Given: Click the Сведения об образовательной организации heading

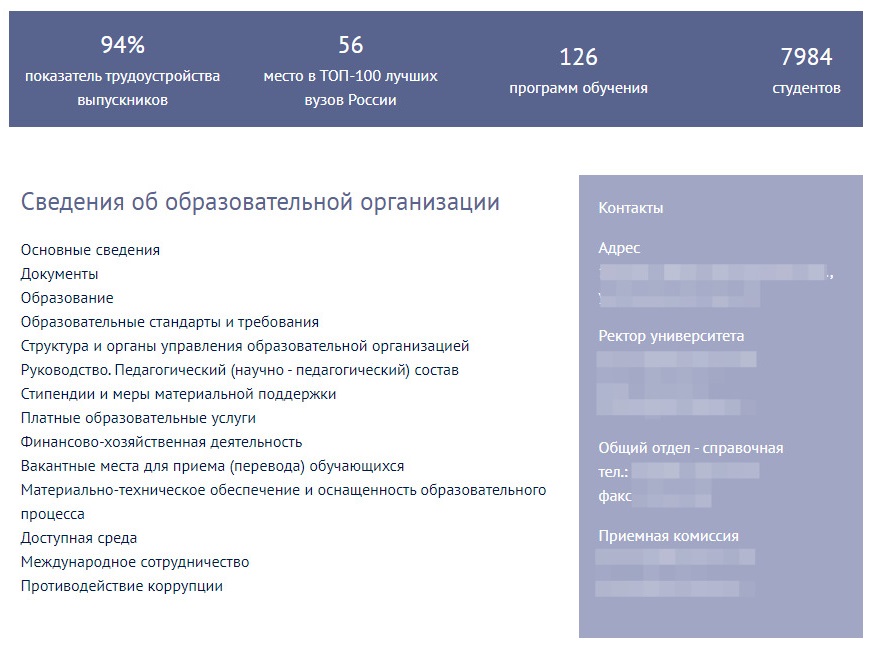Looking at the screenshot, I should tap(260, 202).
